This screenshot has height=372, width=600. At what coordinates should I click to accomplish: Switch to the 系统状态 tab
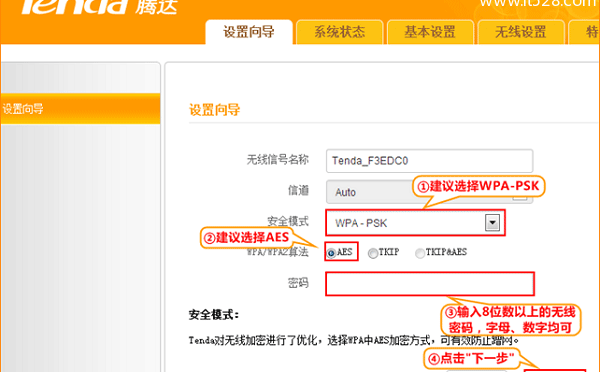[x=339, y=32]
